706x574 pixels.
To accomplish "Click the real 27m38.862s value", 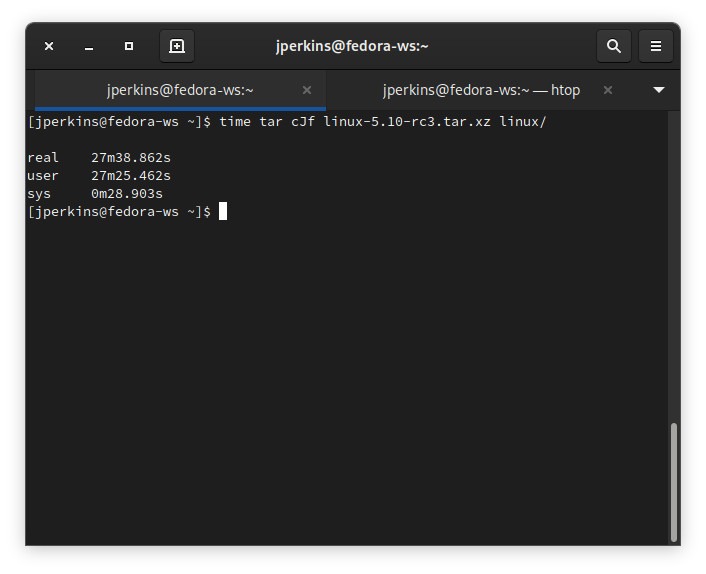I will pyautogui.click(x=131, y=158).
